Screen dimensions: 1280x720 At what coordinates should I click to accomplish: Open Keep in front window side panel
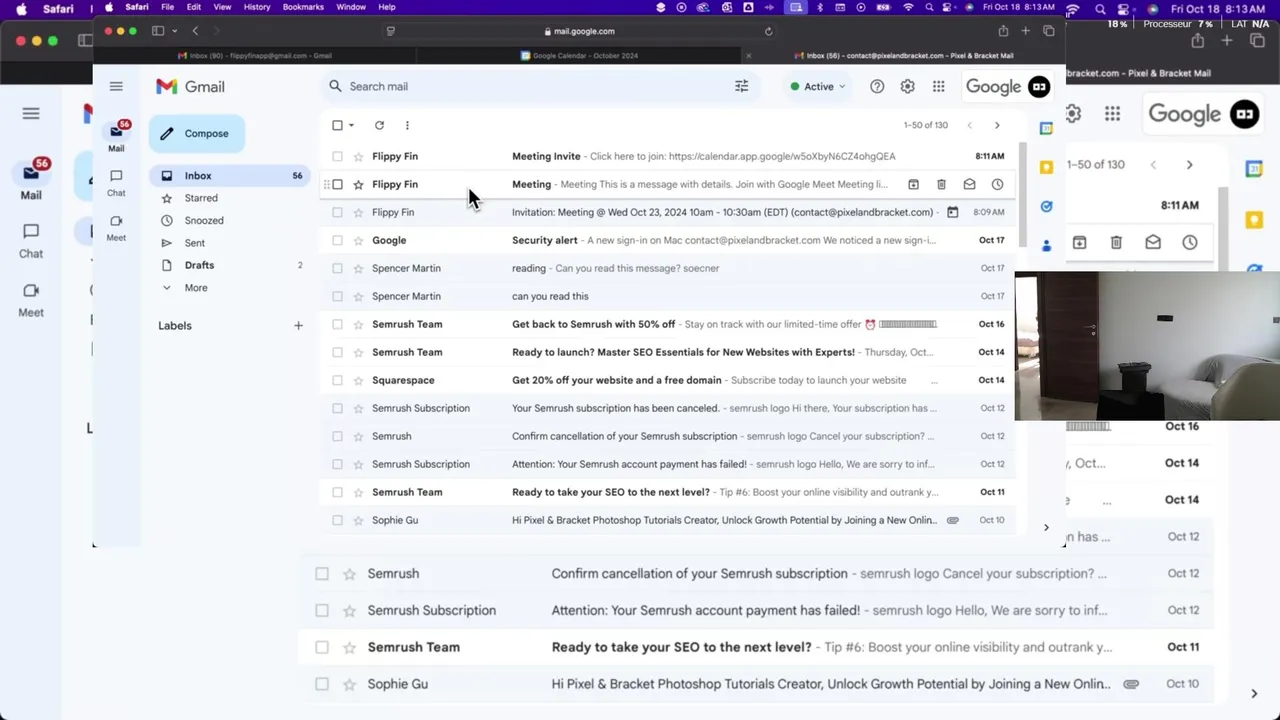click(x=1046, y=167)
